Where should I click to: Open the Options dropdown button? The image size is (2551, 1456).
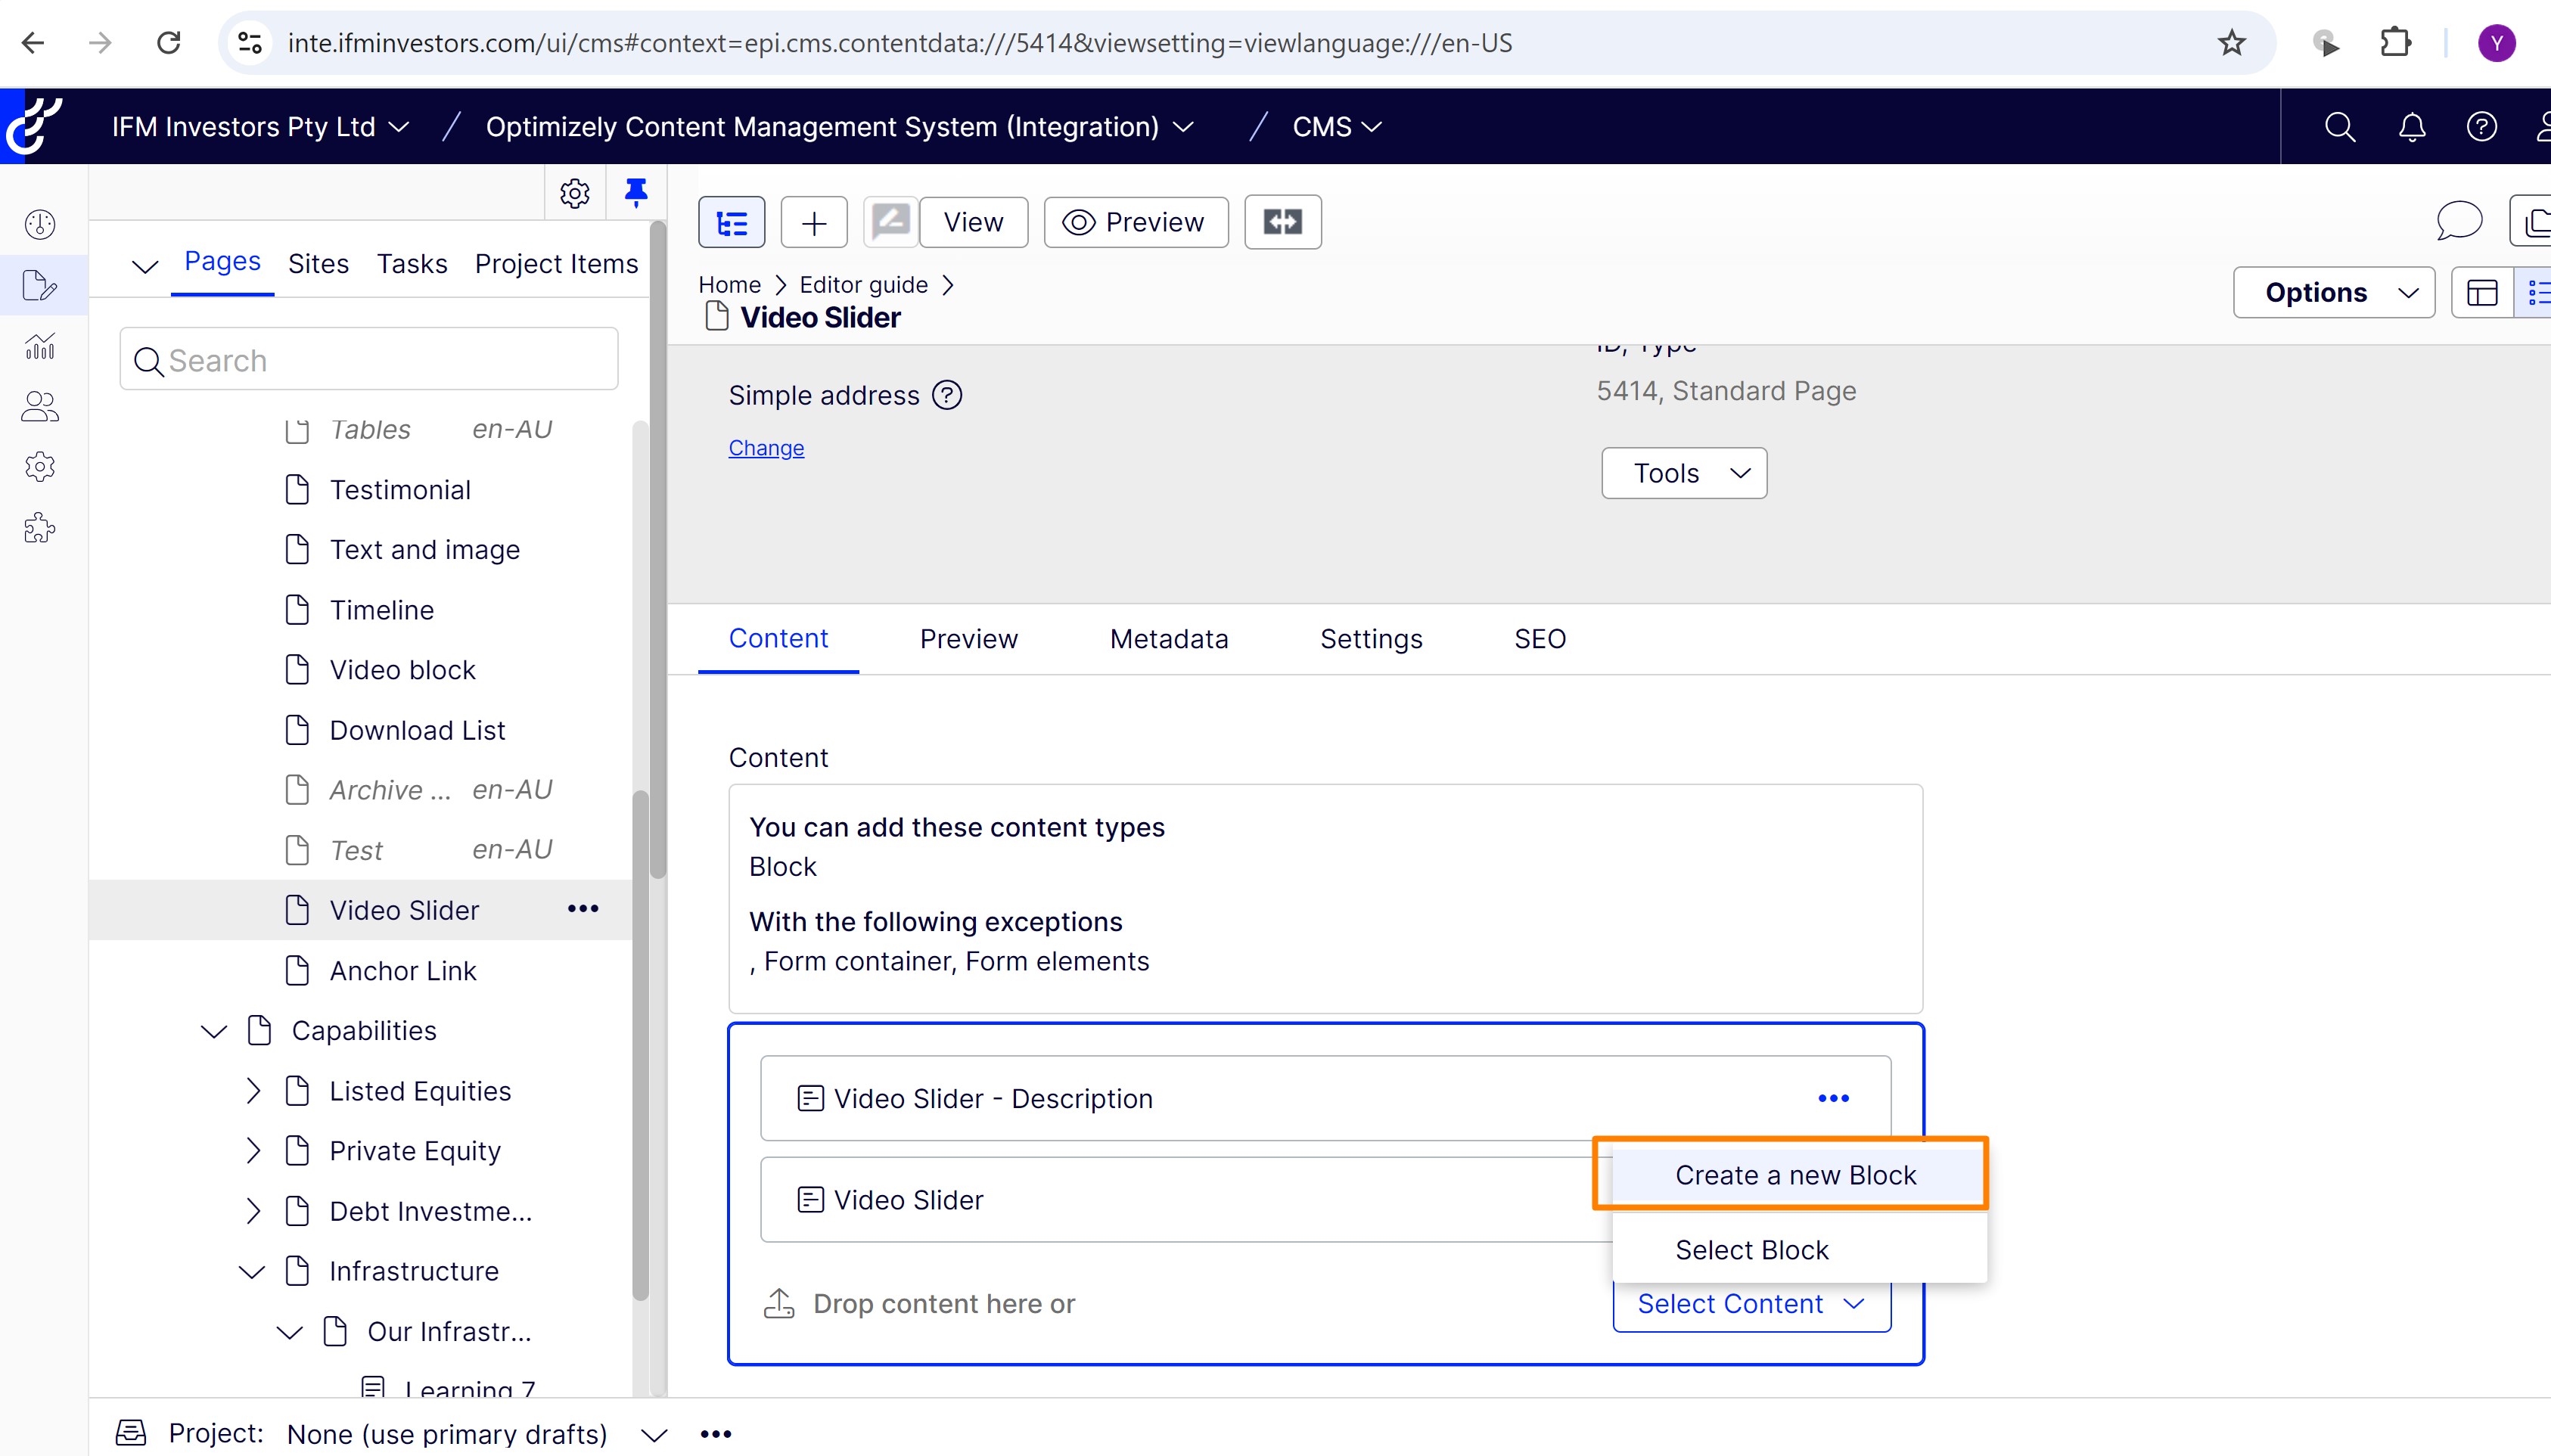tap(2333, 293)
